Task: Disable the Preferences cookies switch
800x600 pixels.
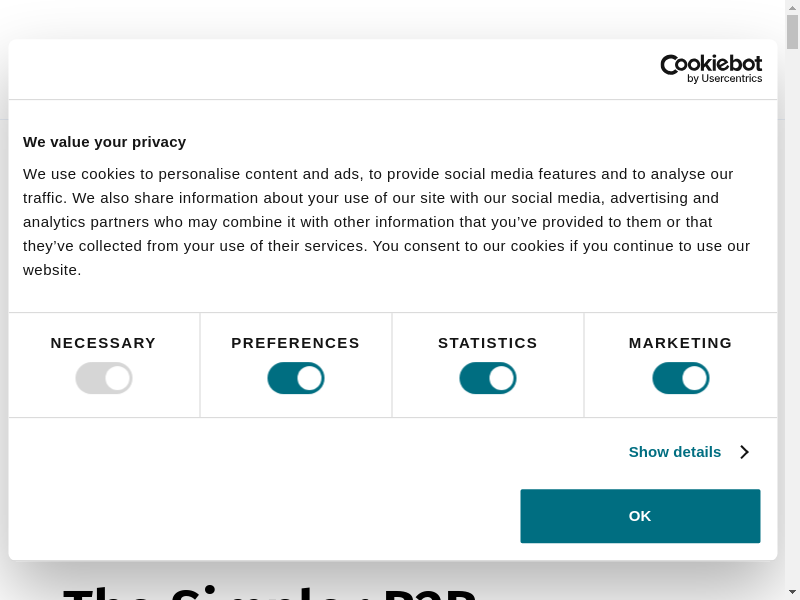Action: pos(296,378)
